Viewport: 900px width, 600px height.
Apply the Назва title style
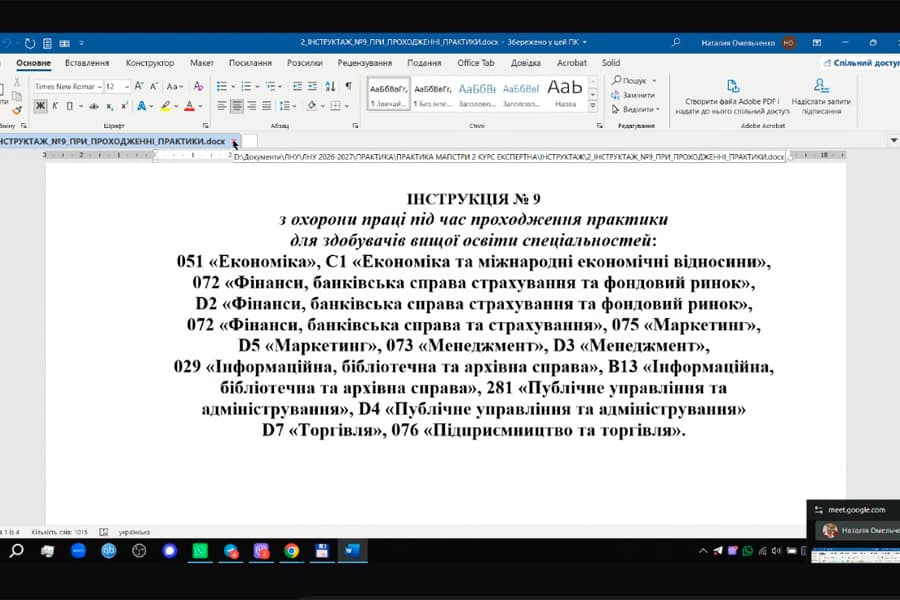[x=565, y=94]
